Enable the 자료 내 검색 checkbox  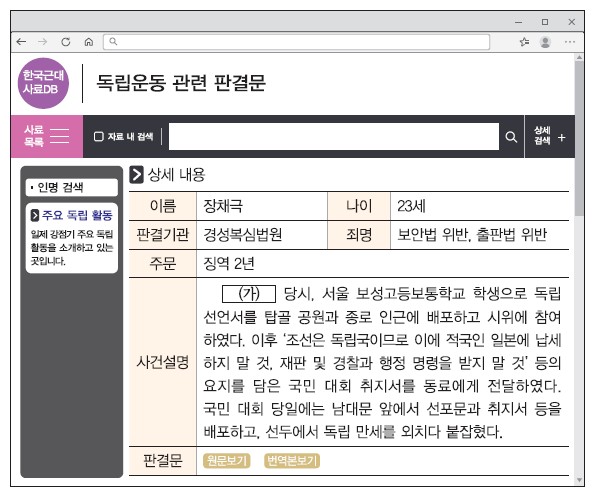tap(99, 136)
